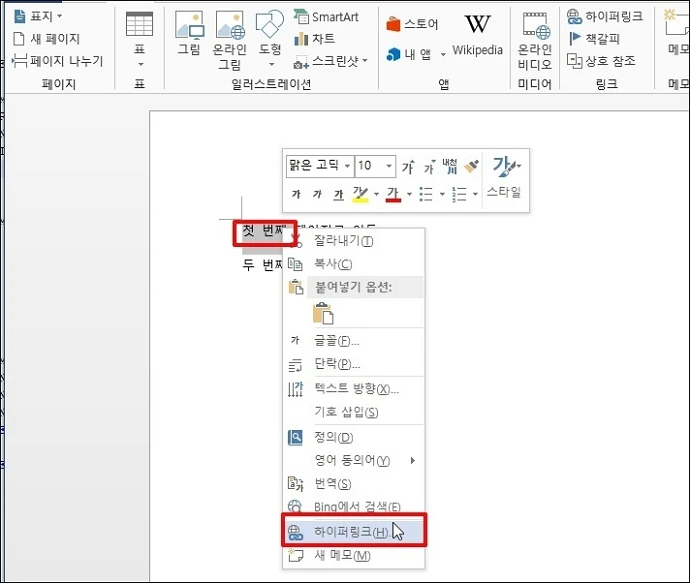Select 텍스트 방향(X)... text direction

tap(354, 389)
